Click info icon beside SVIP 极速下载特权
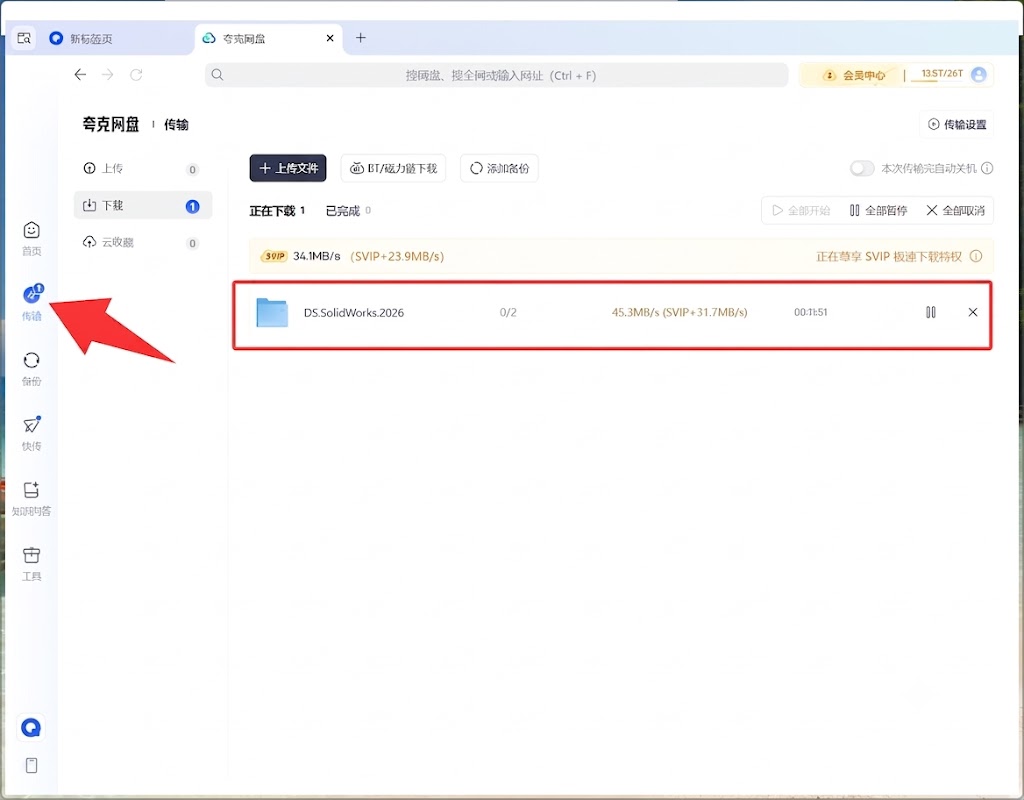 [976, 256]
